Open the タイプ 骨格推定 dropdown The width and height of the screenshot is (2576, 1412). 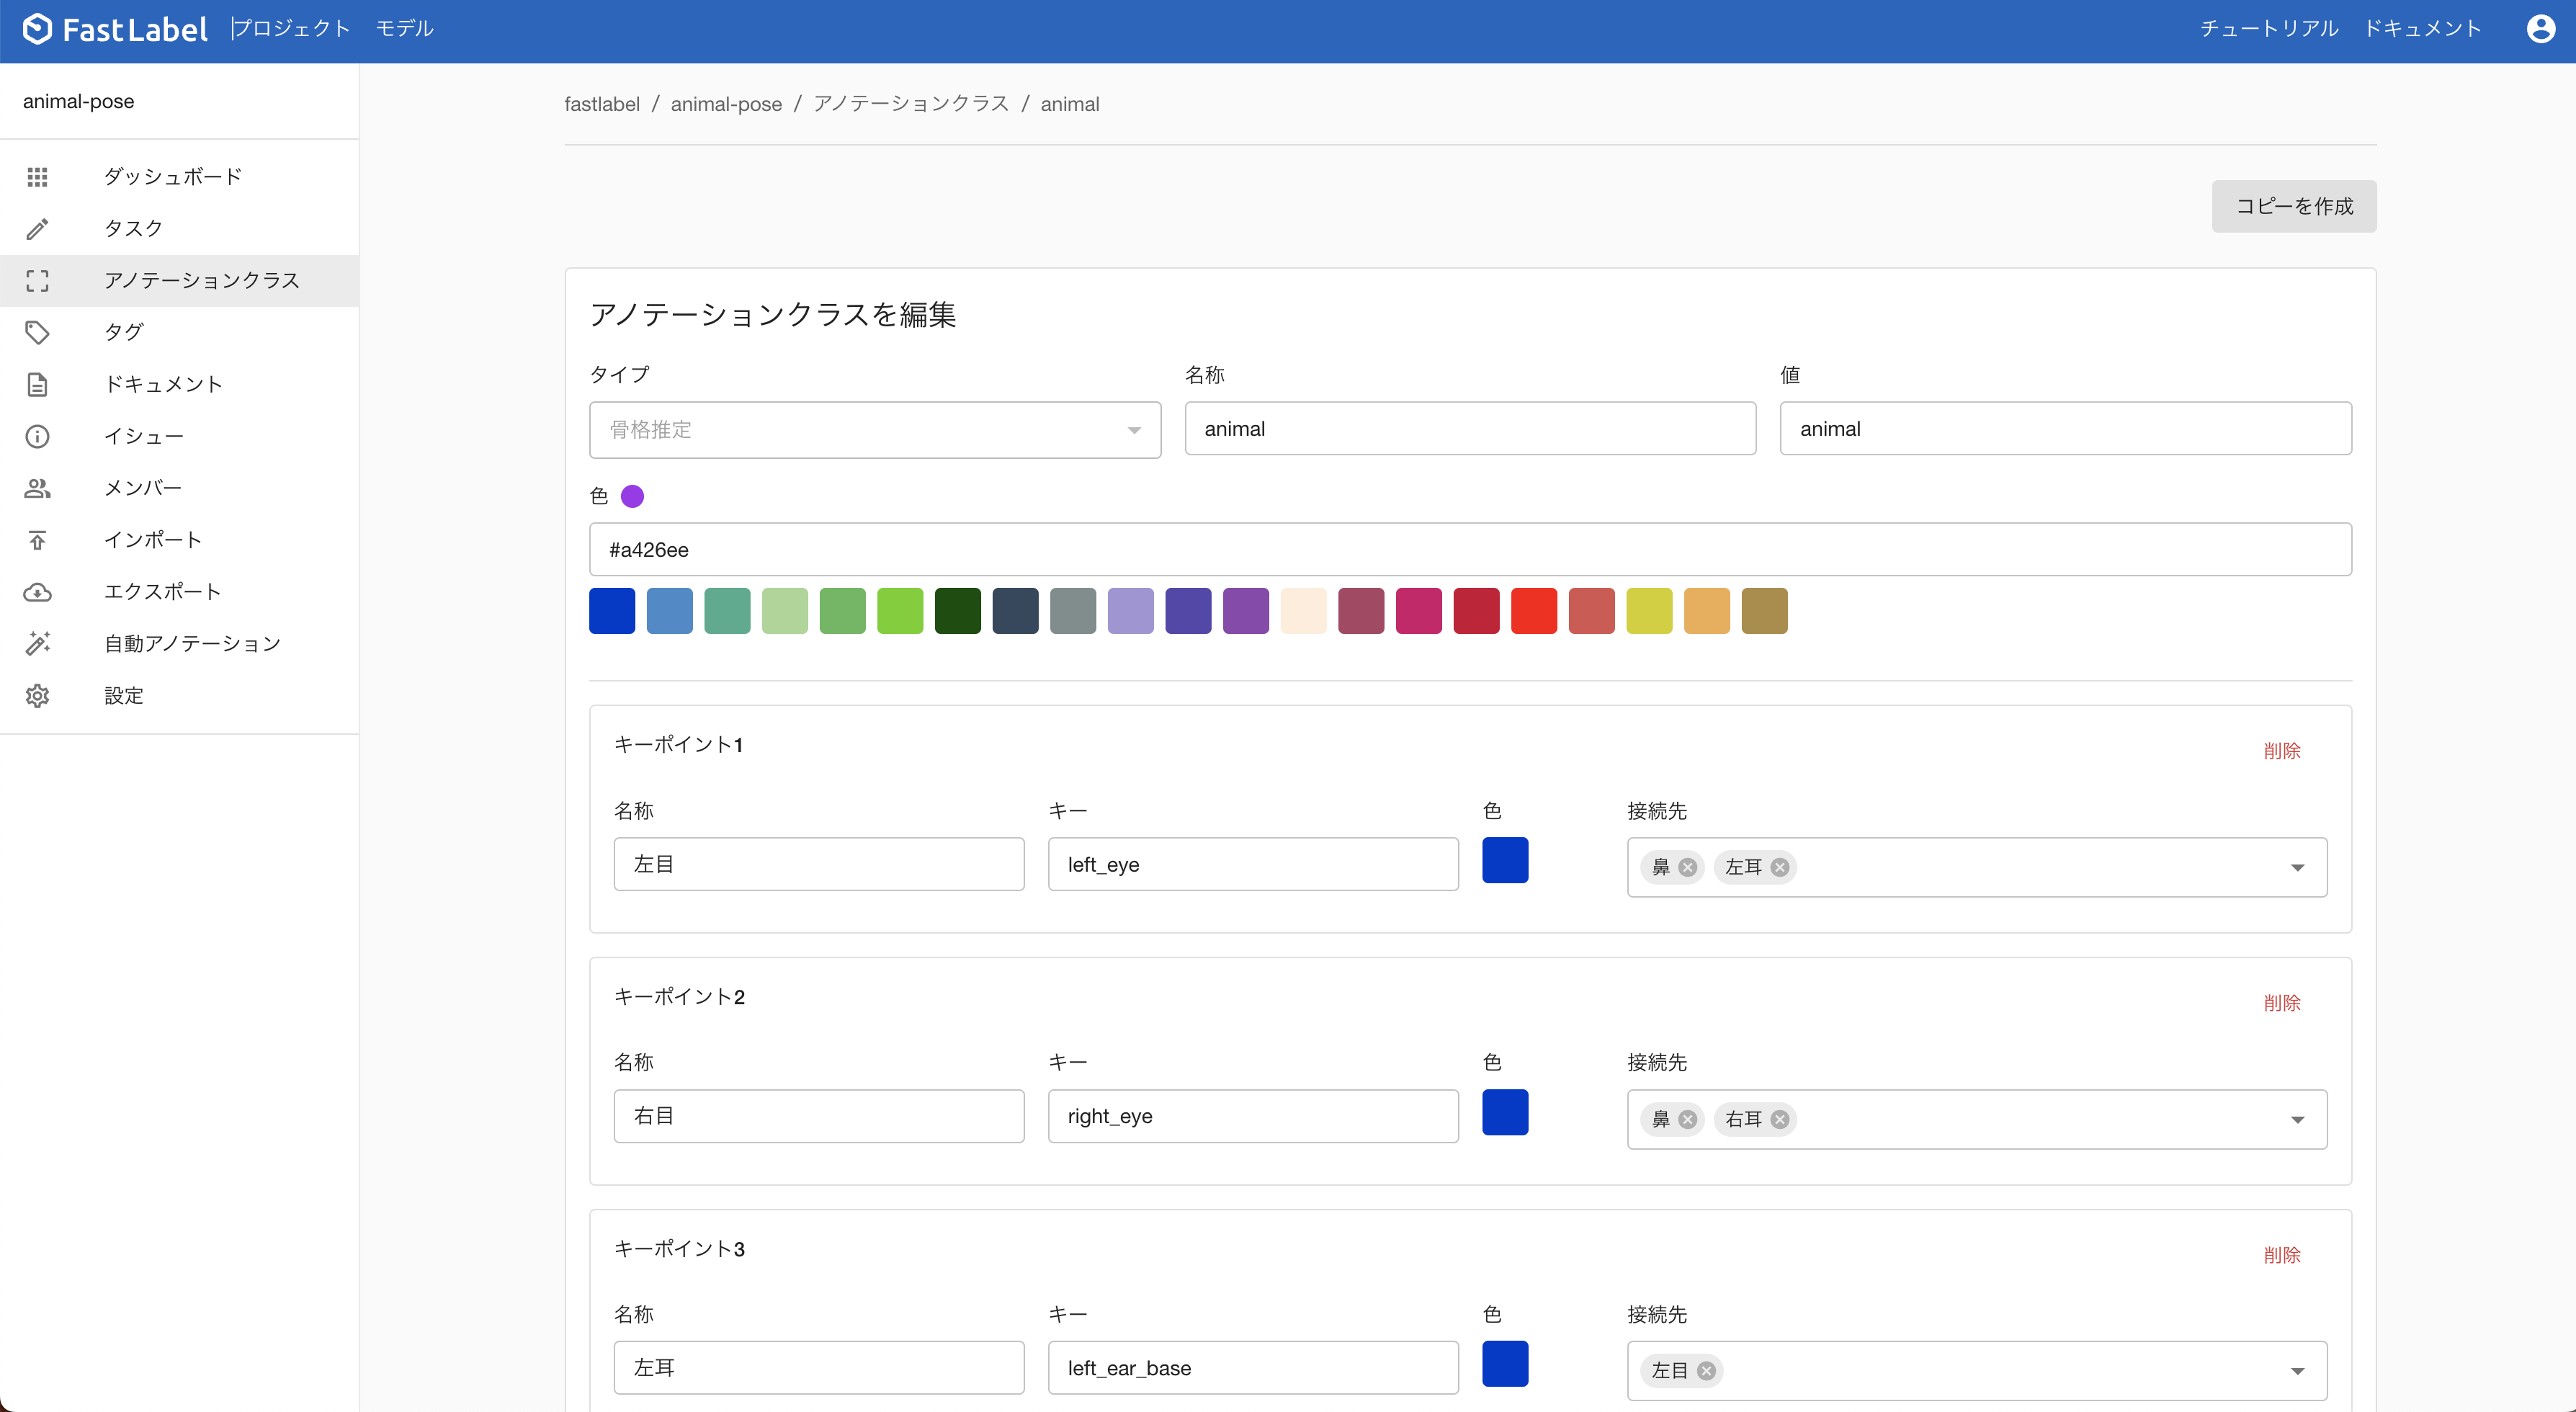click(x=875, y=430)
